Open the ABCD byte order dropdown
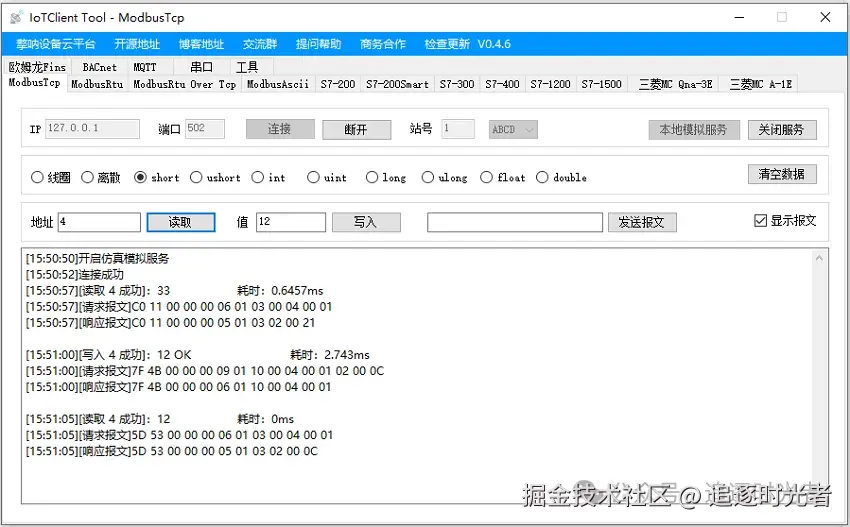850x527 pixels. click(x=513, y=130)
